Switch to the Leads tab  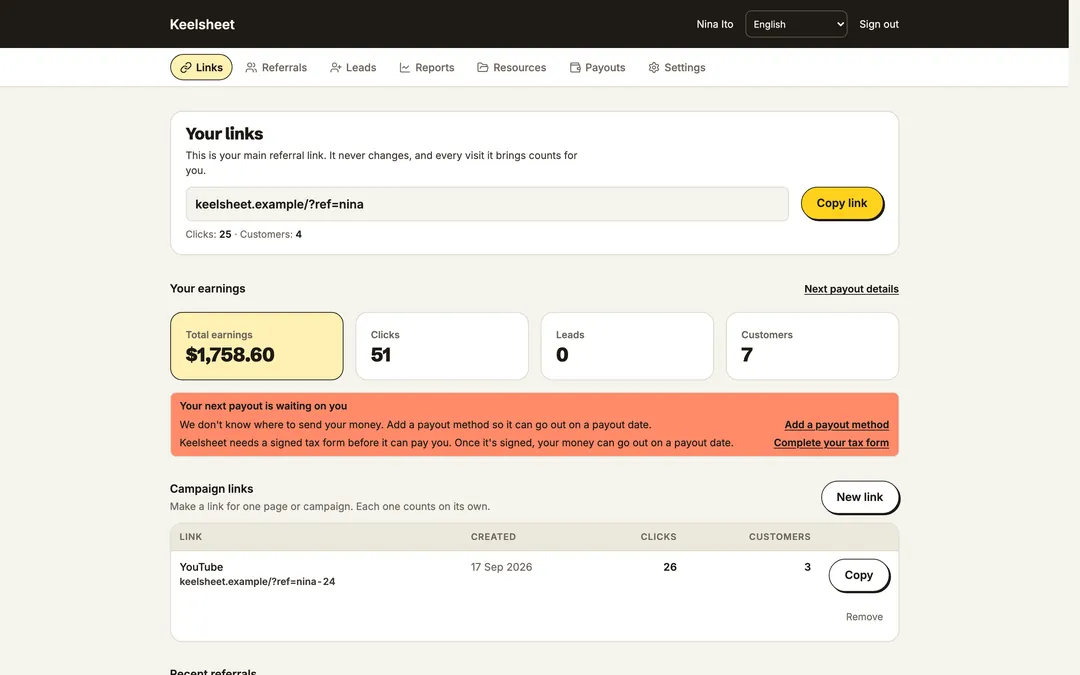tap(353, 68)
